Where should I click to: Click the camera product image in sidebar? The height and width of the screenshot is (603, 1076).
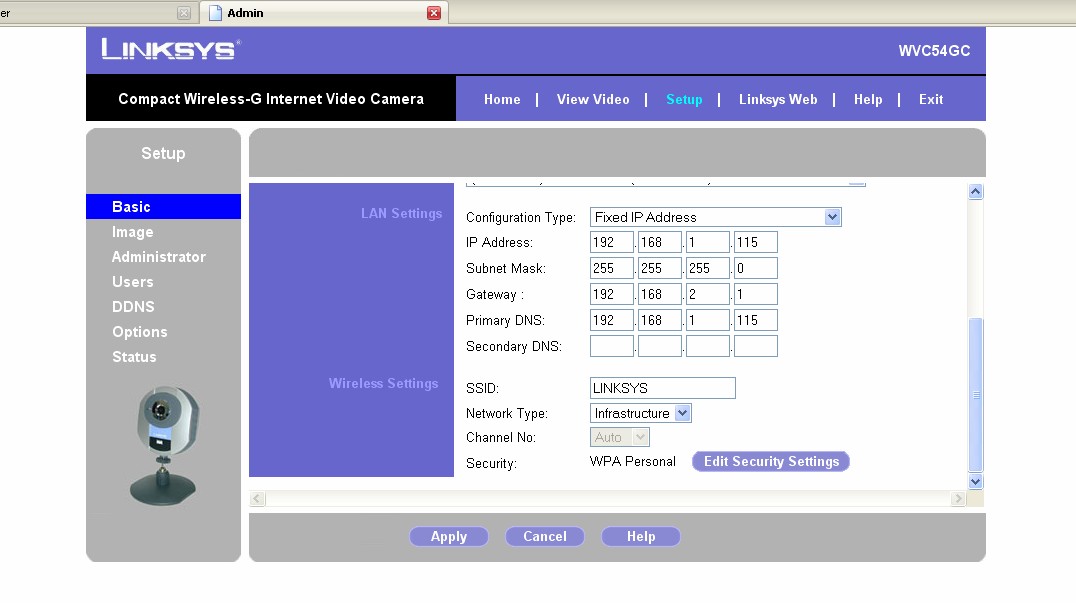pyautogui.click(x=164, y=445)
